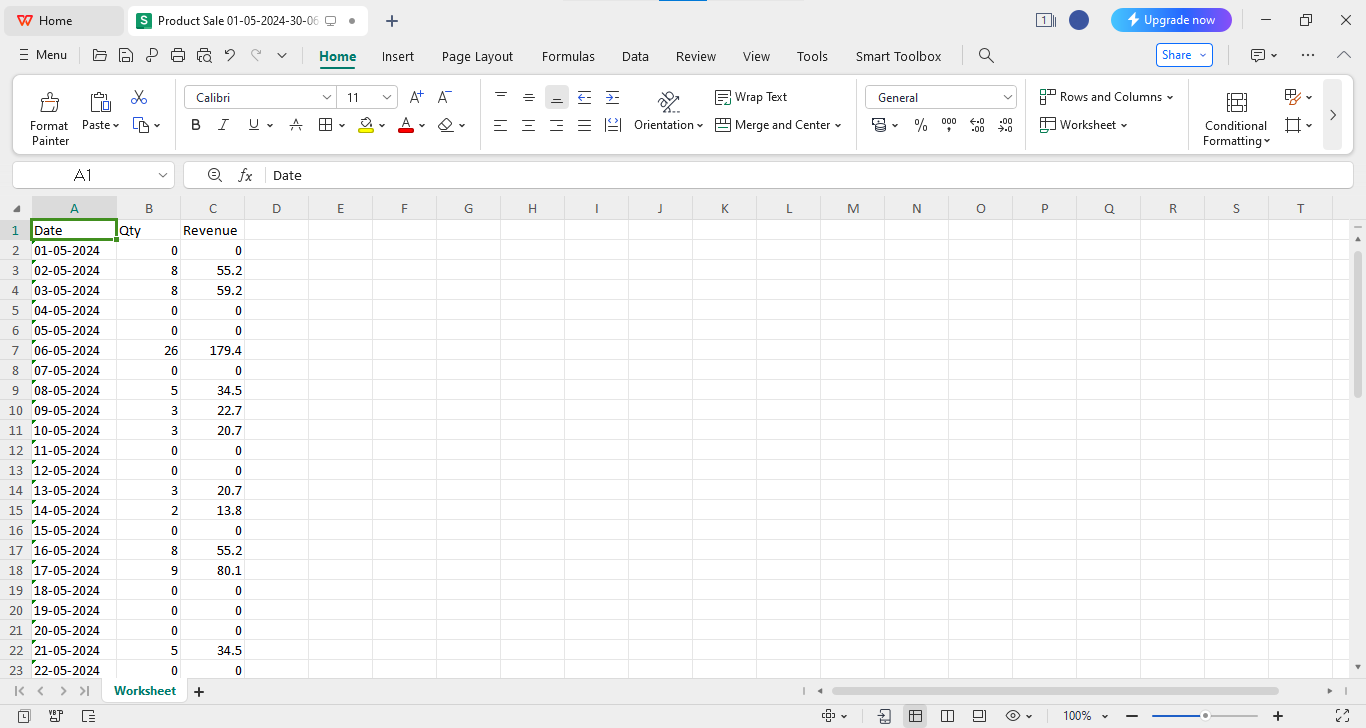Click the Upgrade now button
The image size is (1366, 728).
click(1171, 20)
